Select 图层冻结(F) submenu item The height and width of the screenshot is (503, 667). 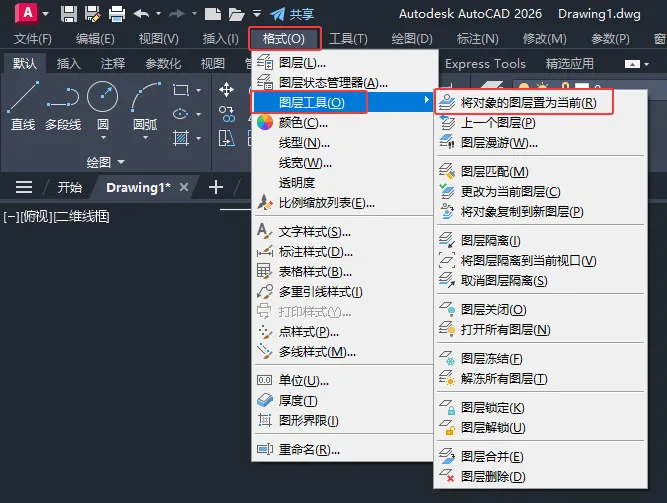[540, 358]
